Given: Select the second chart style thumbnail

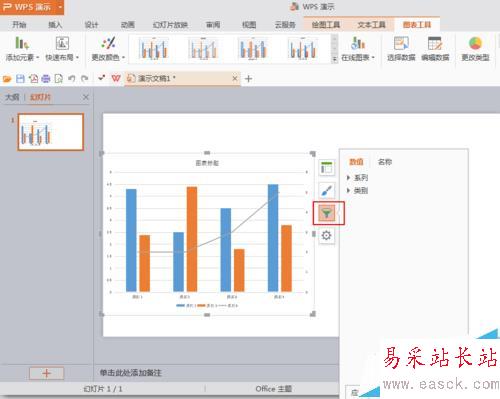Looking at the screenshot, I should click(x=203, y=49).
